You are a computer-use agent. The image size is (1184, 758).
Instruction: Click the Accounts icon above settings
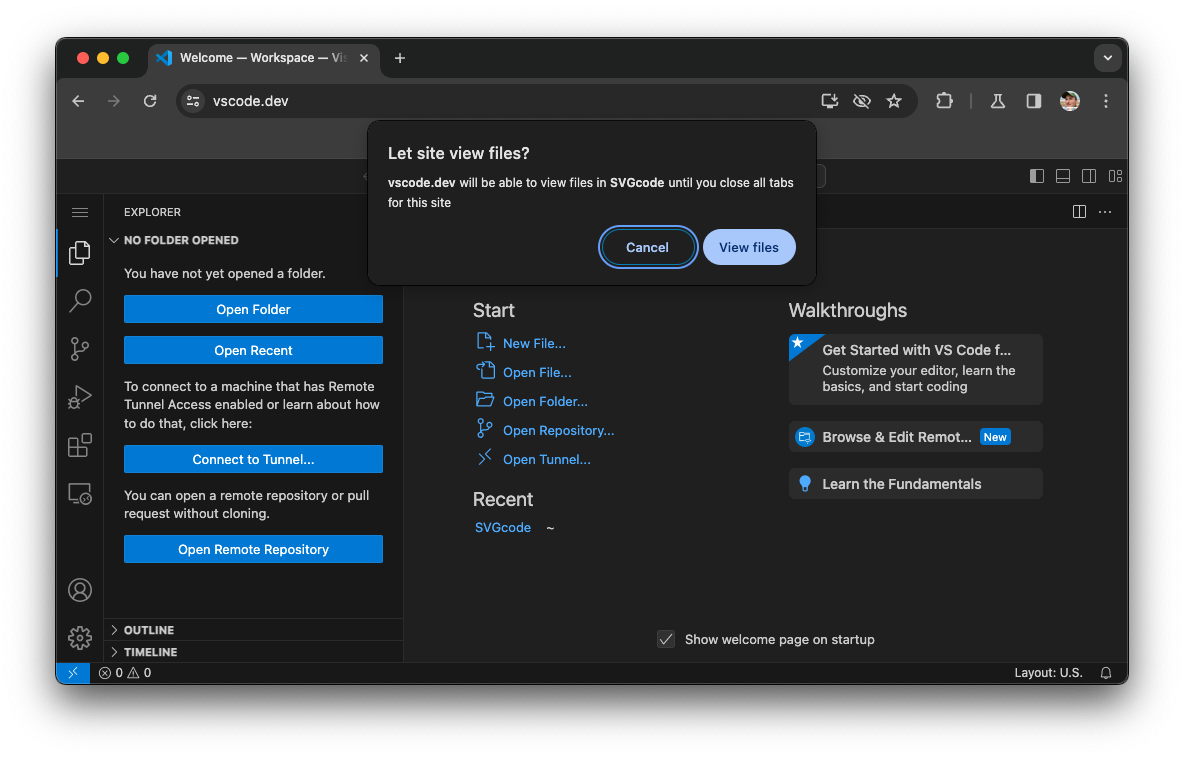(80, 590)
